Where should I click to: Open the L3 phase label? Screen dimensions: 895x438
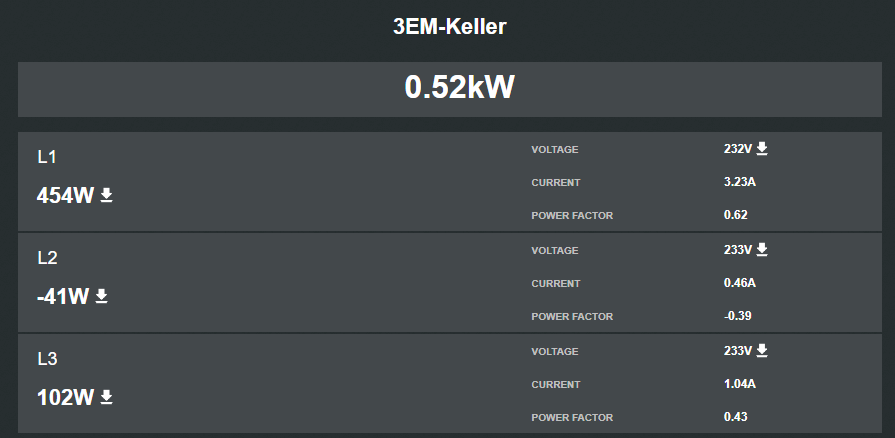click(x=47, y=359)
